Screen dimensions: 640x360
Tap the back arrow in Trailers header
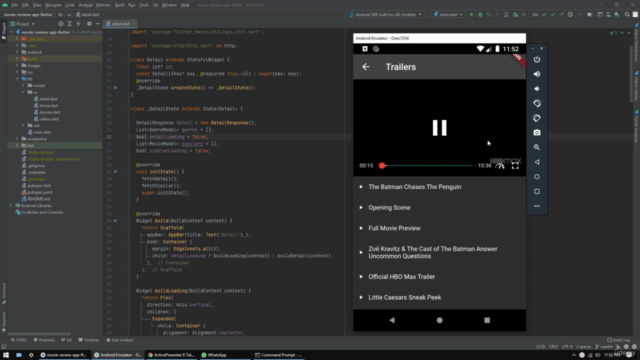point(366,67)
